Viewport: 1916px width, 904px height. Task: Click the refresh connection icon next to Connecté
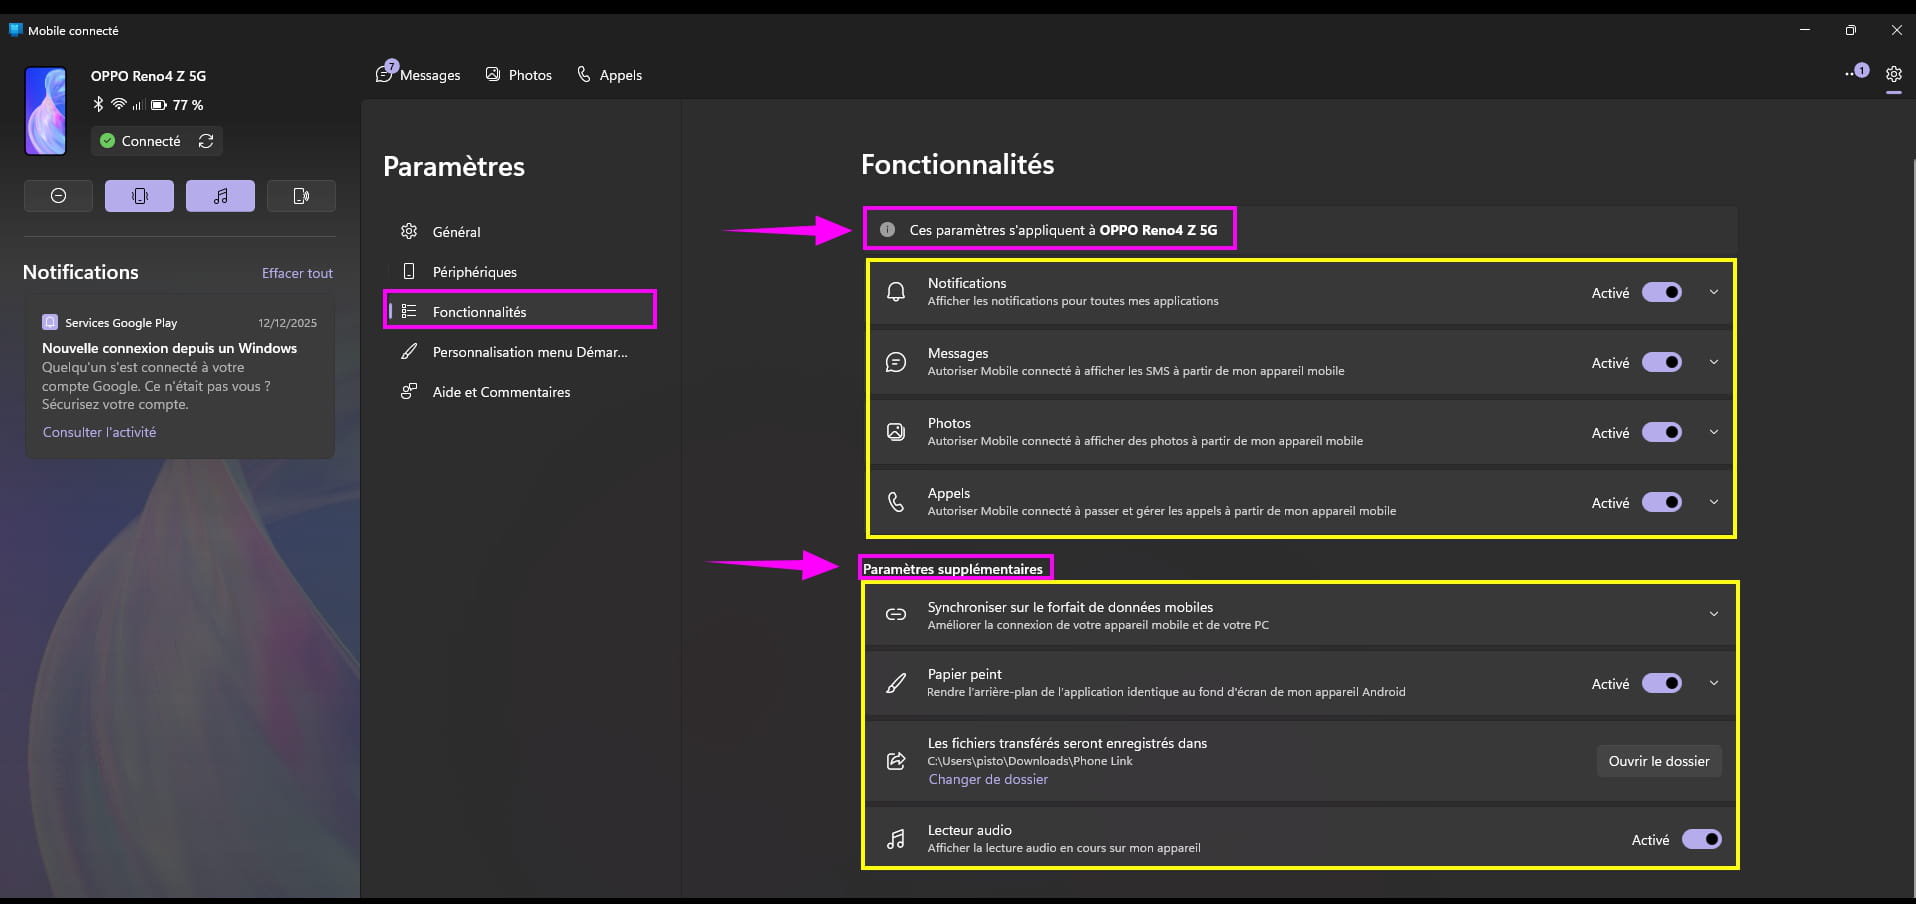206,141
